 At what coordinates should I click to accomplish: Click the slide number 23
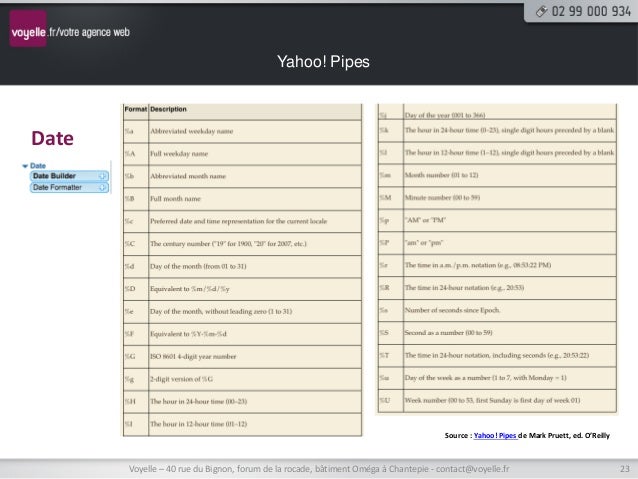pos(625,469)
